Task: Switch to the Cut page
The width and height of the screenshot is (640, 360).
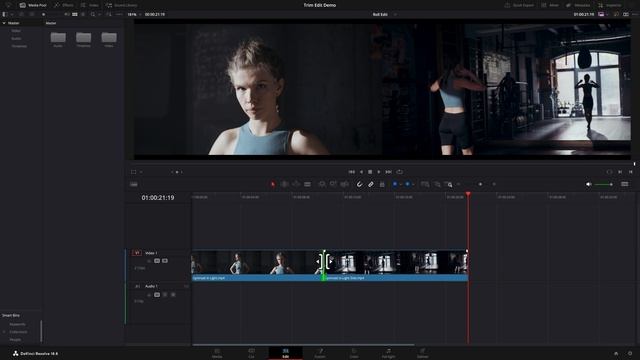Action: click(x=251, y=353)
